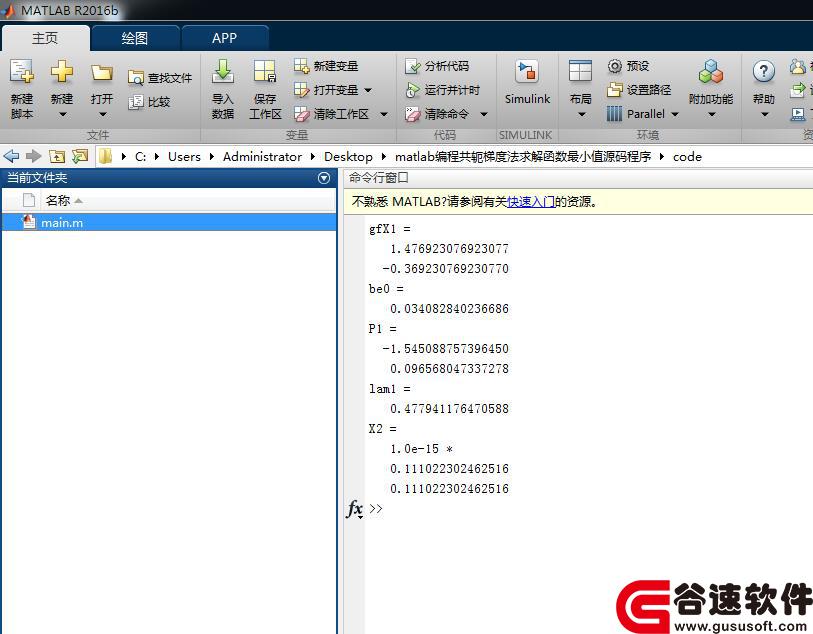Click the C: path segment
This screenshot has width=813, height=634.
141,157
